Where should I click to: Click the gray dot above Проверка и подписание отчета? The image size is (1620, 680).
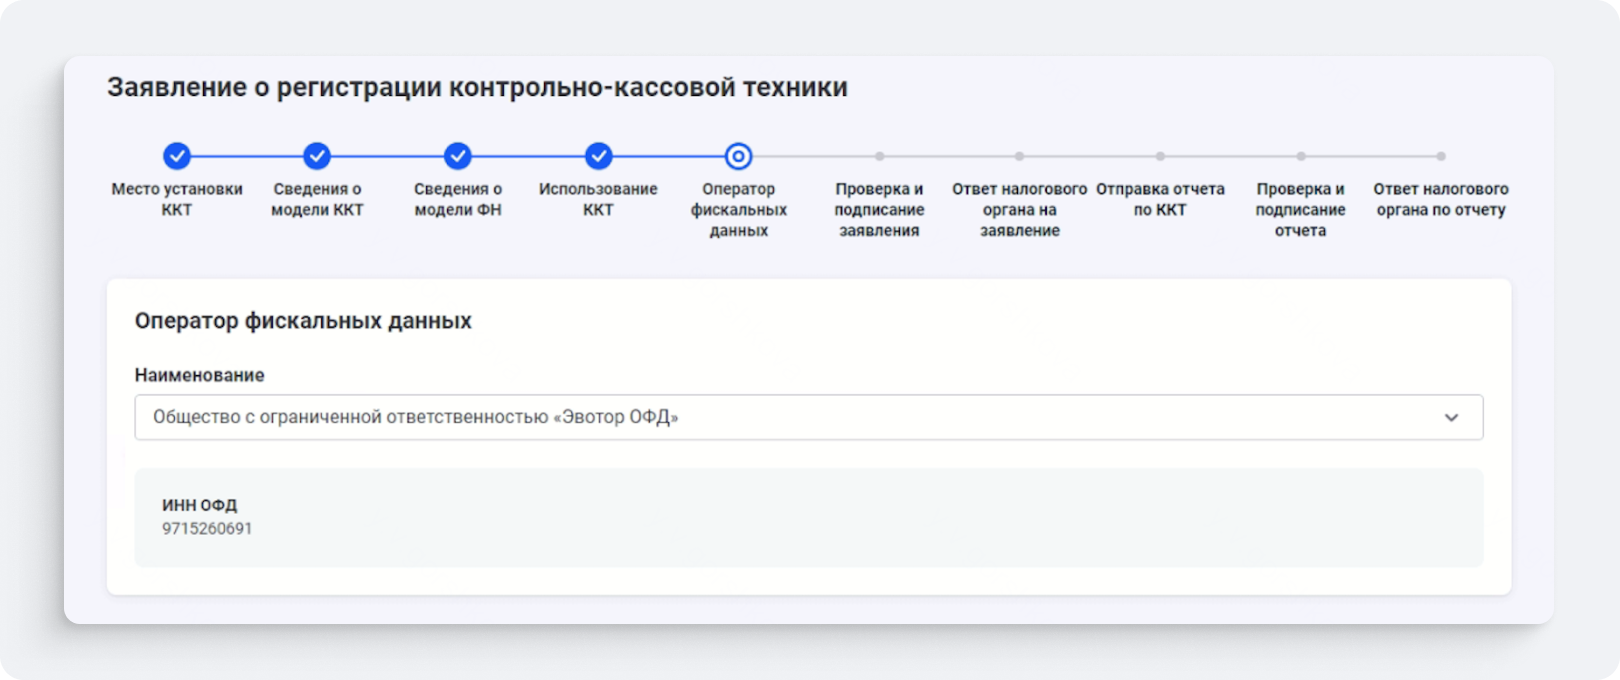[x=1300, y=156]
